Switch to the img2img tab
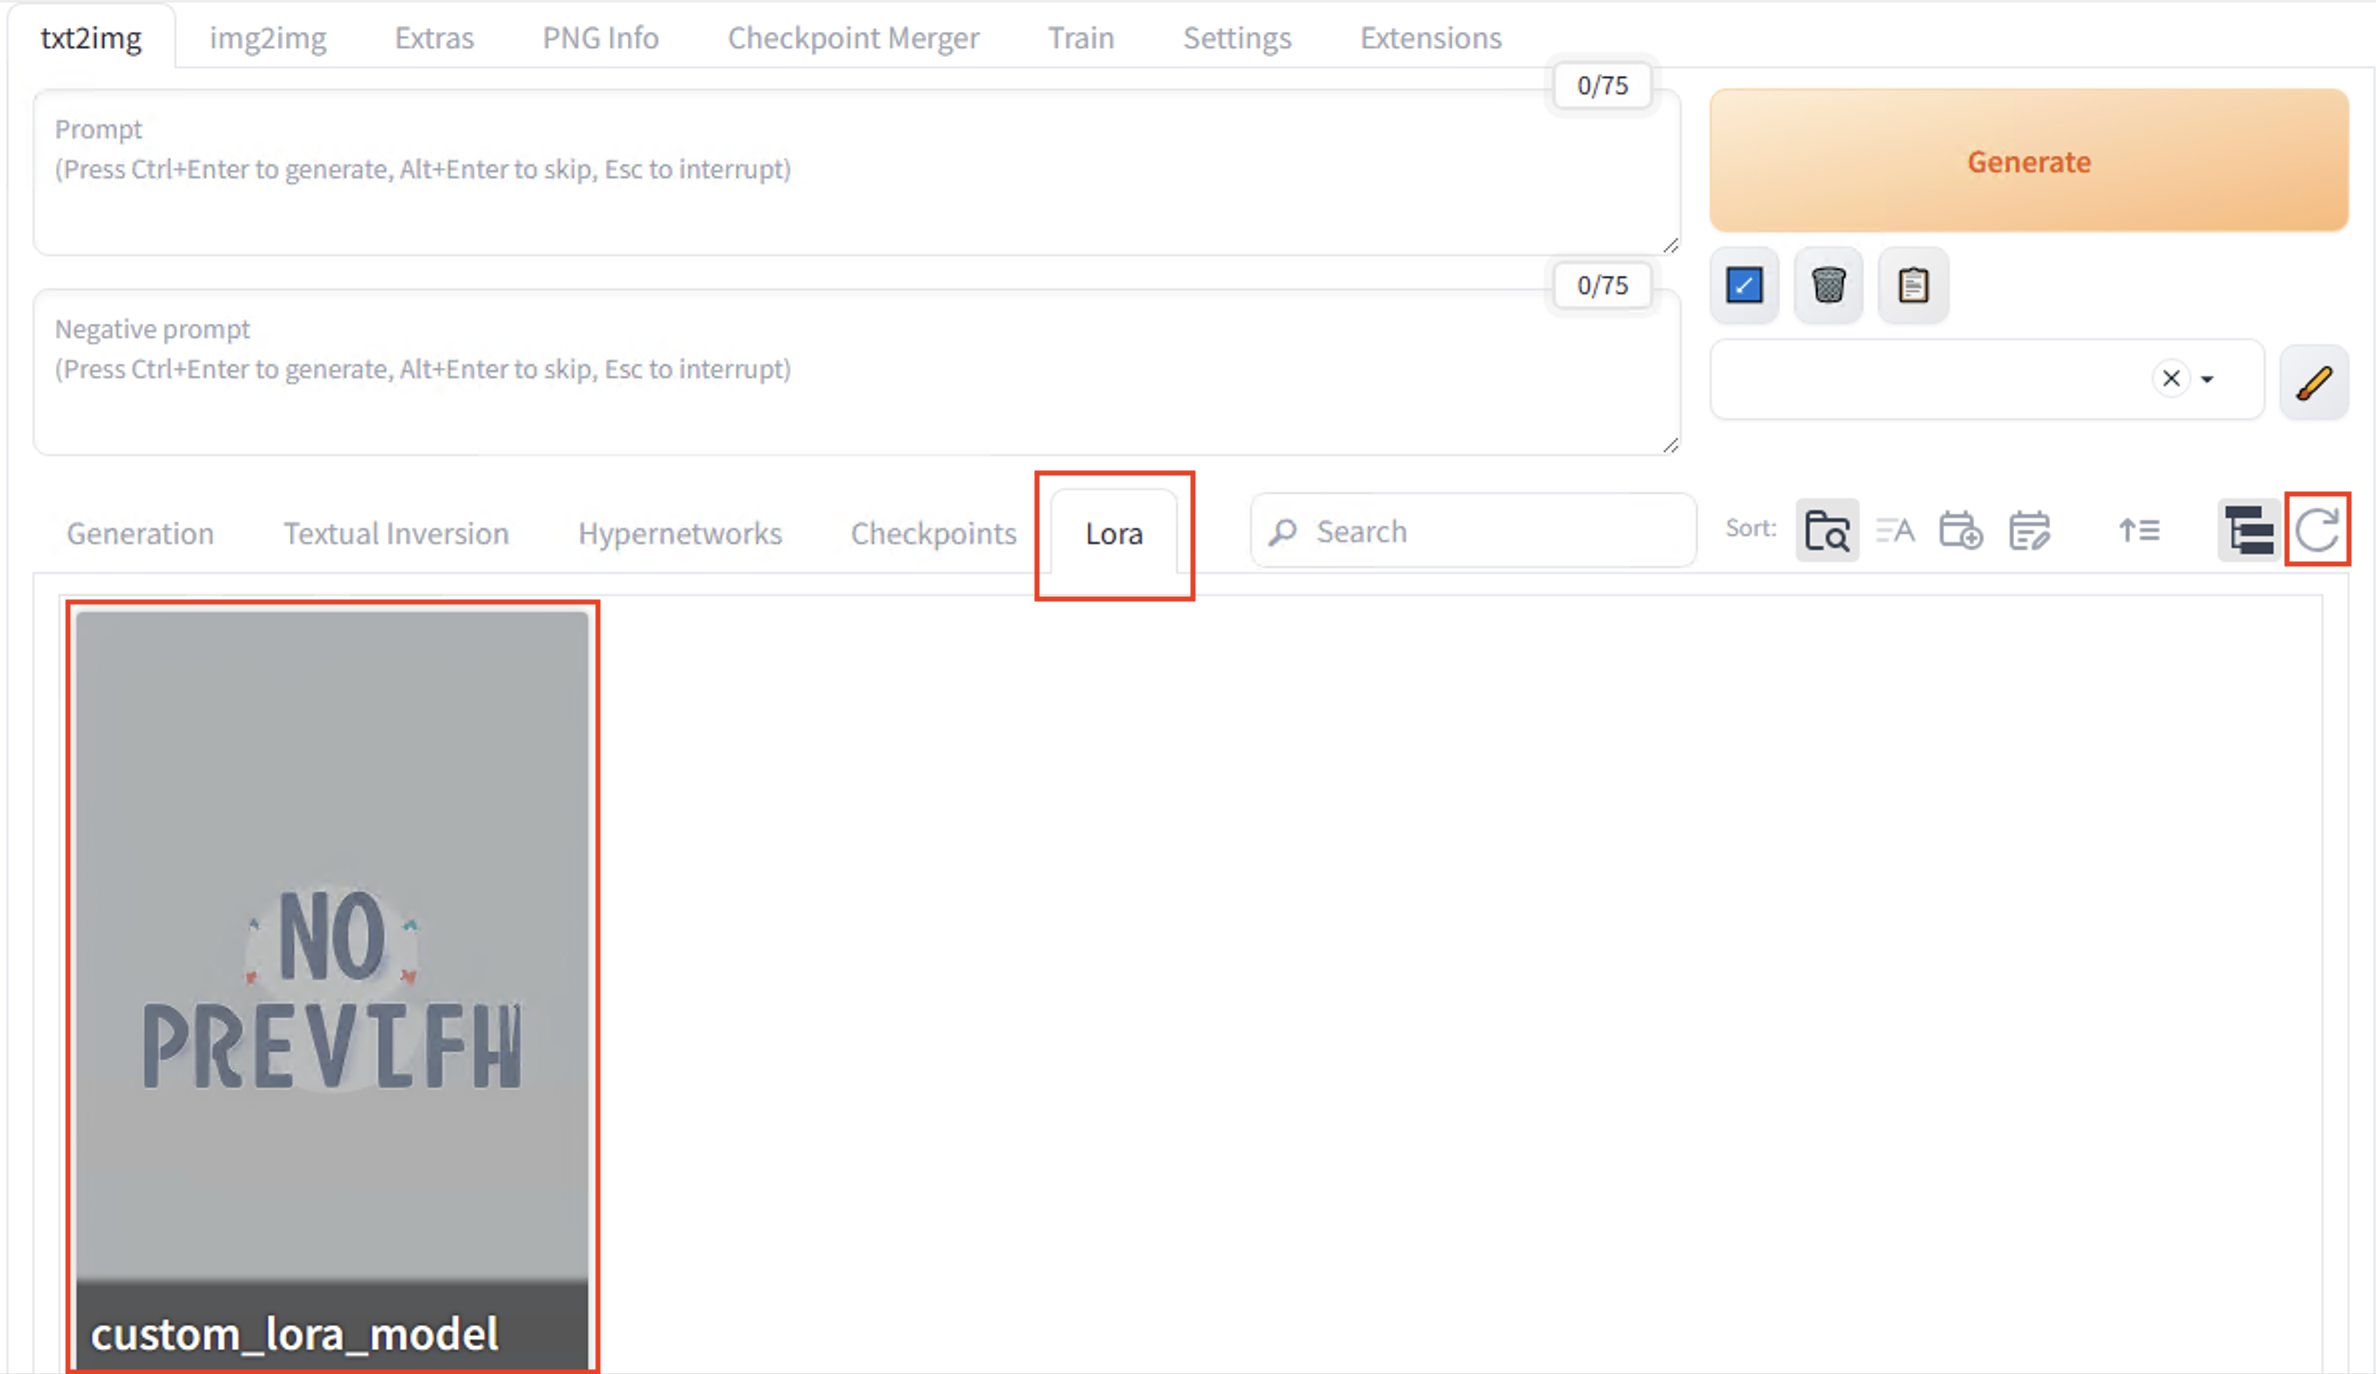2376x1374 pixels. tap(267, 38)
